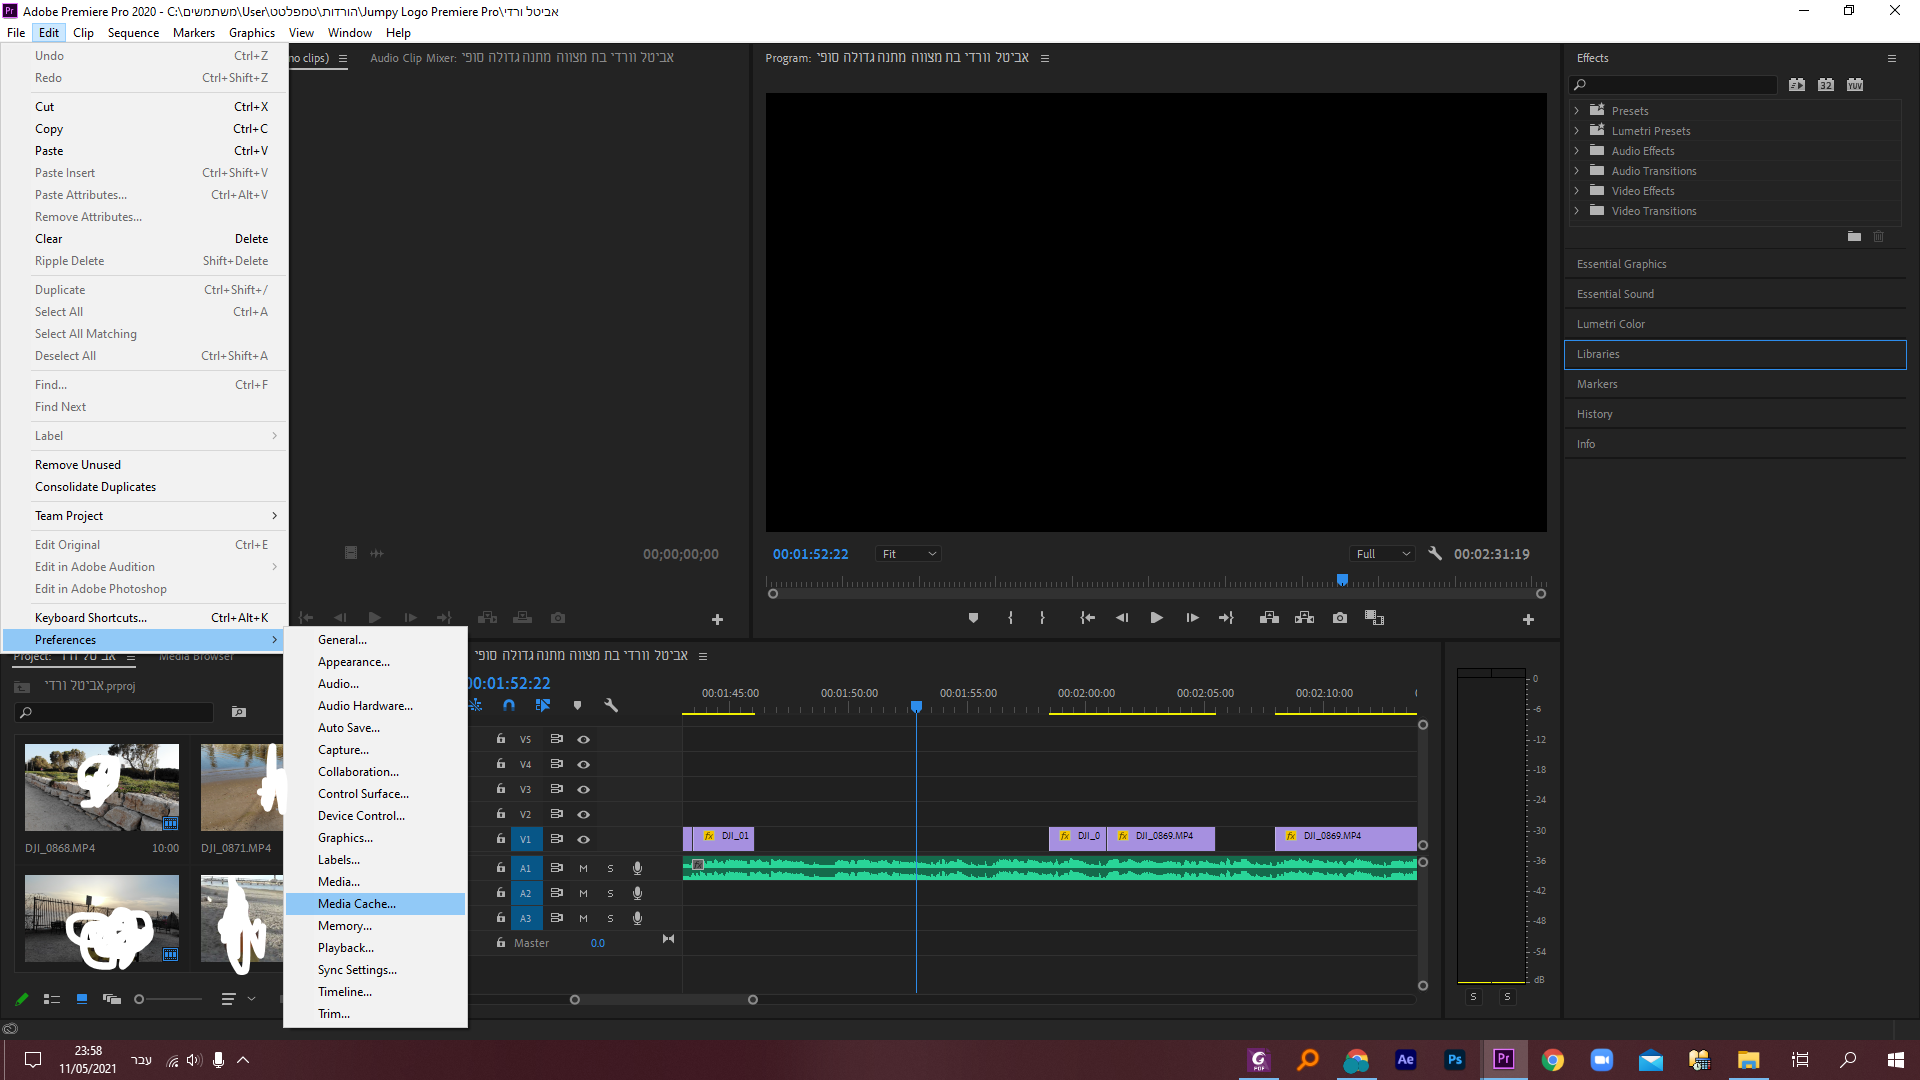
Task: Toggle lock on V3 track
Action: pos(501,789)
